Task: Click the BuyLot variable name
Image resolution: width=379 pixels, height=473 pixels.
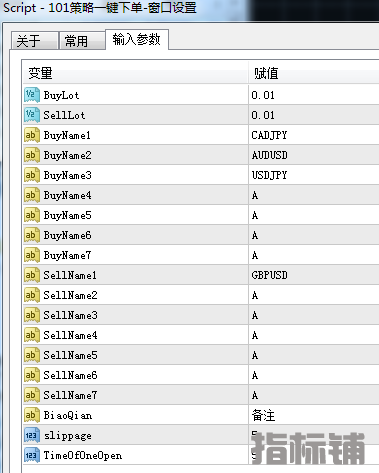Action: coord(61,96)
